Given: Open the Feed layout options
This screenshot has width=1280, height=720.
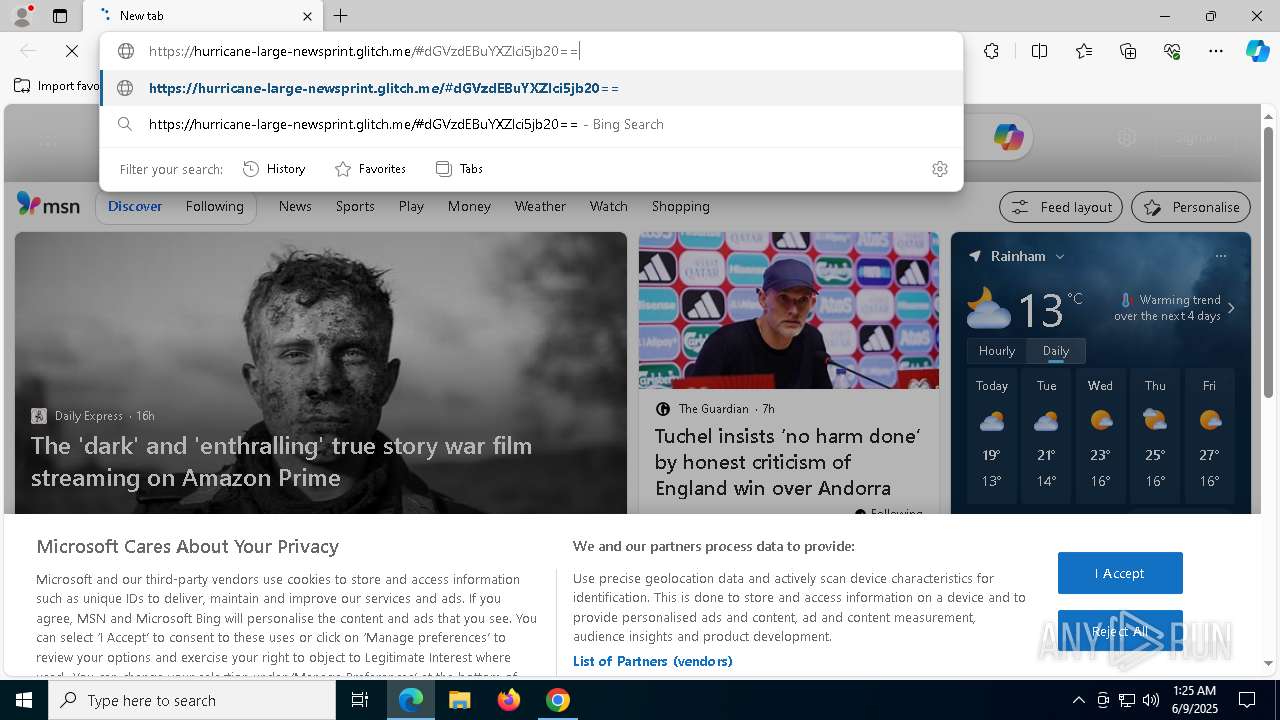Looking at the screenshot, I should (1062, 207).
